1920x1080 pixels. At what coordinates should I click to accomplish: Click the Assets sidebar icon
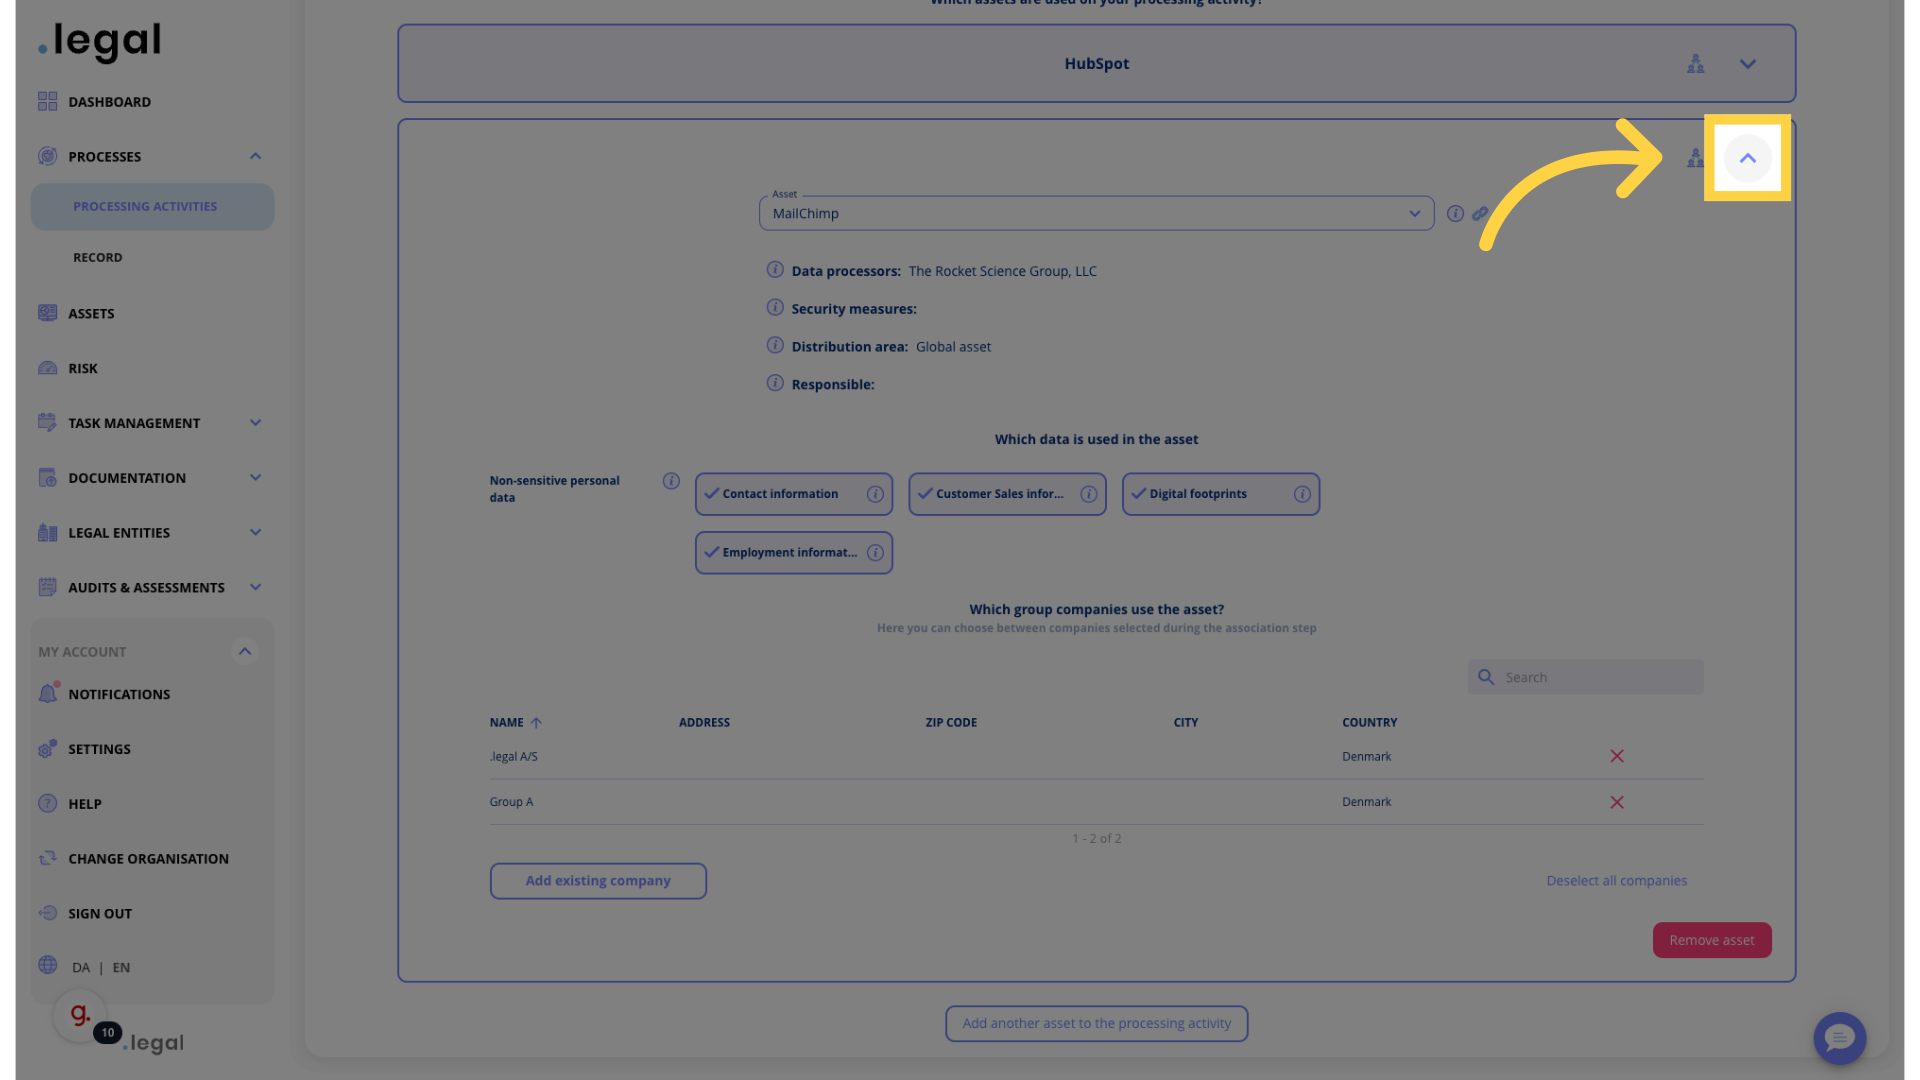coord(47,313)
